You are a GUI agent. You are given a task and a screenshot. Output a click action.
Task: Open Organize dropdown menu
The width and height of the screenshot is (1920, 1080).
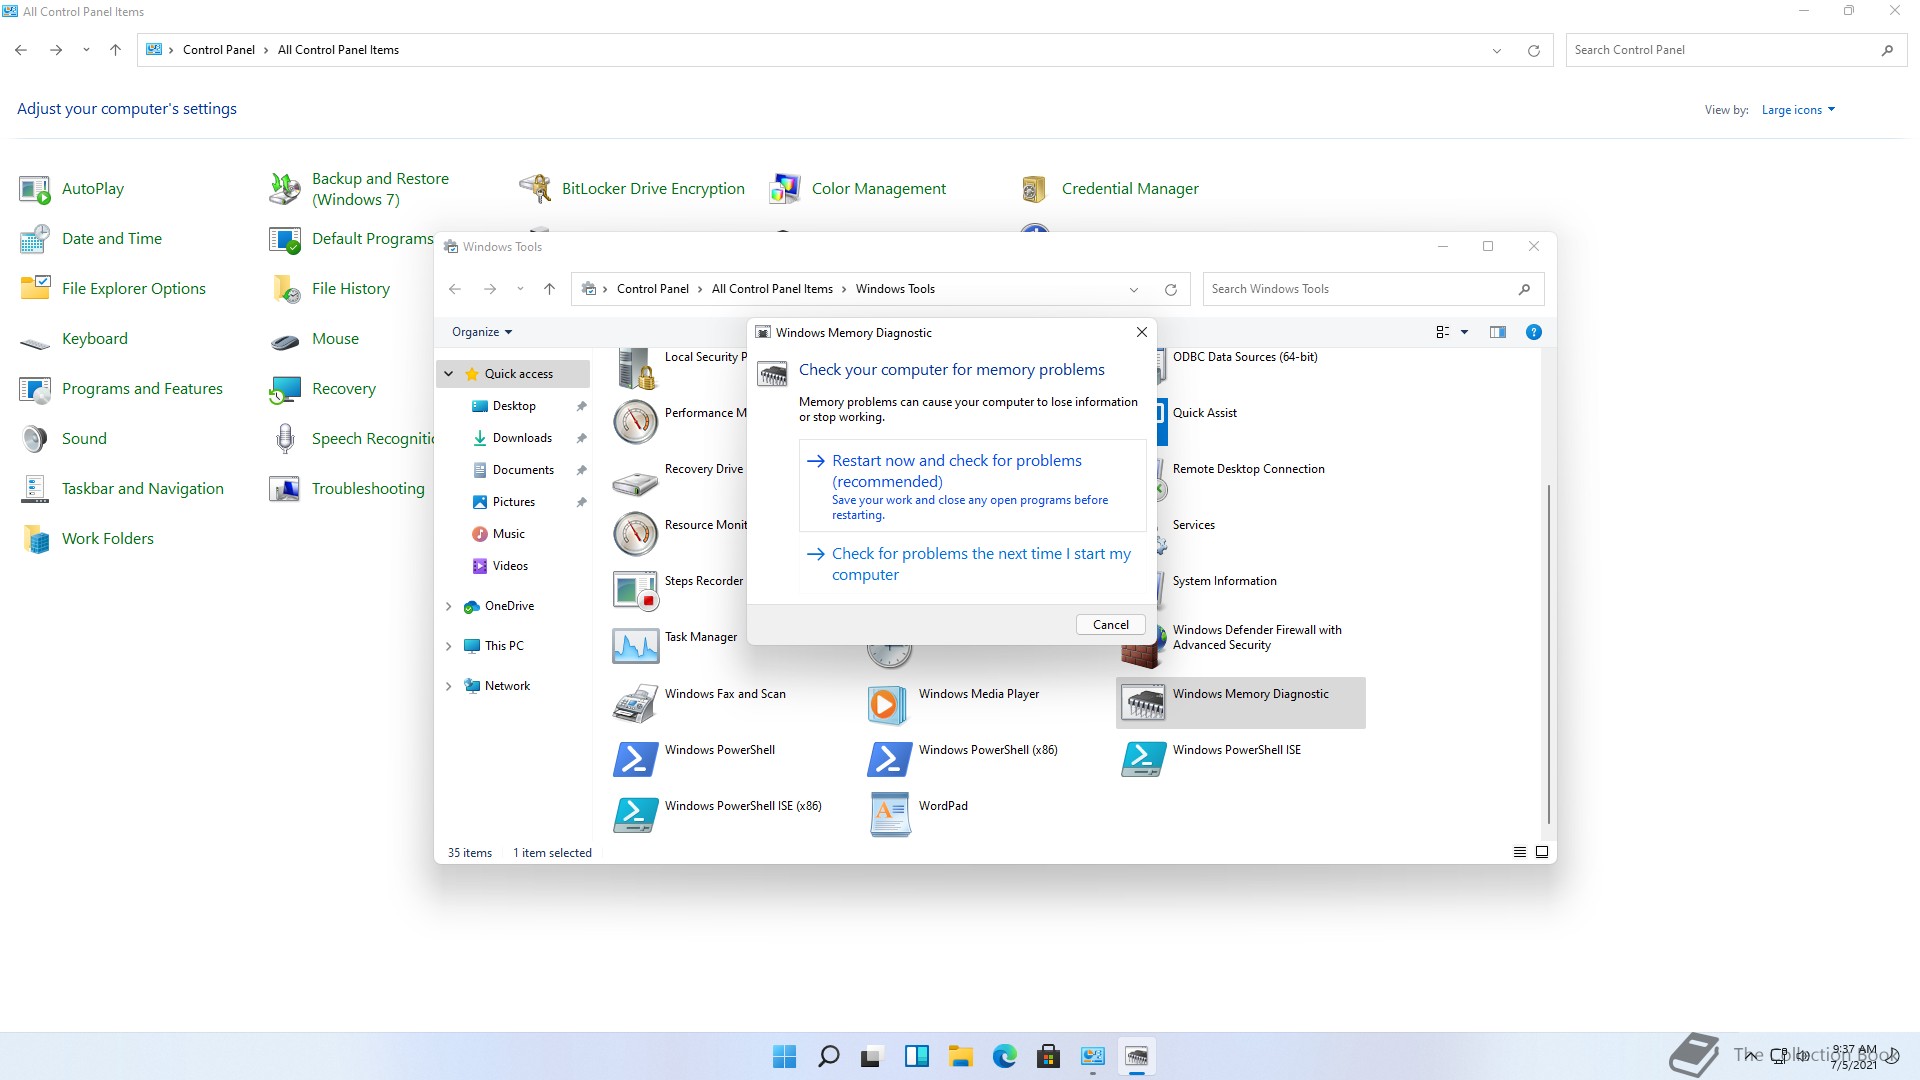coord(482,332)
